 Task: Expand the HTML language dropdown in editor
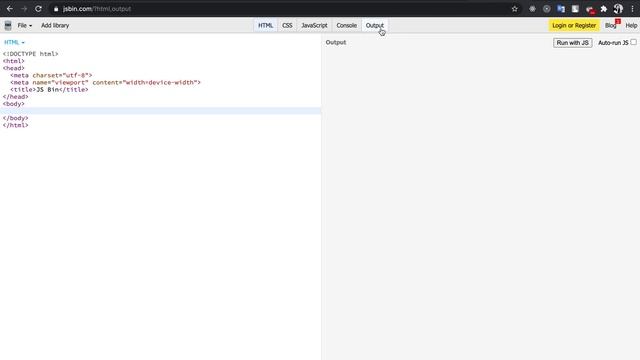(14, 42)
